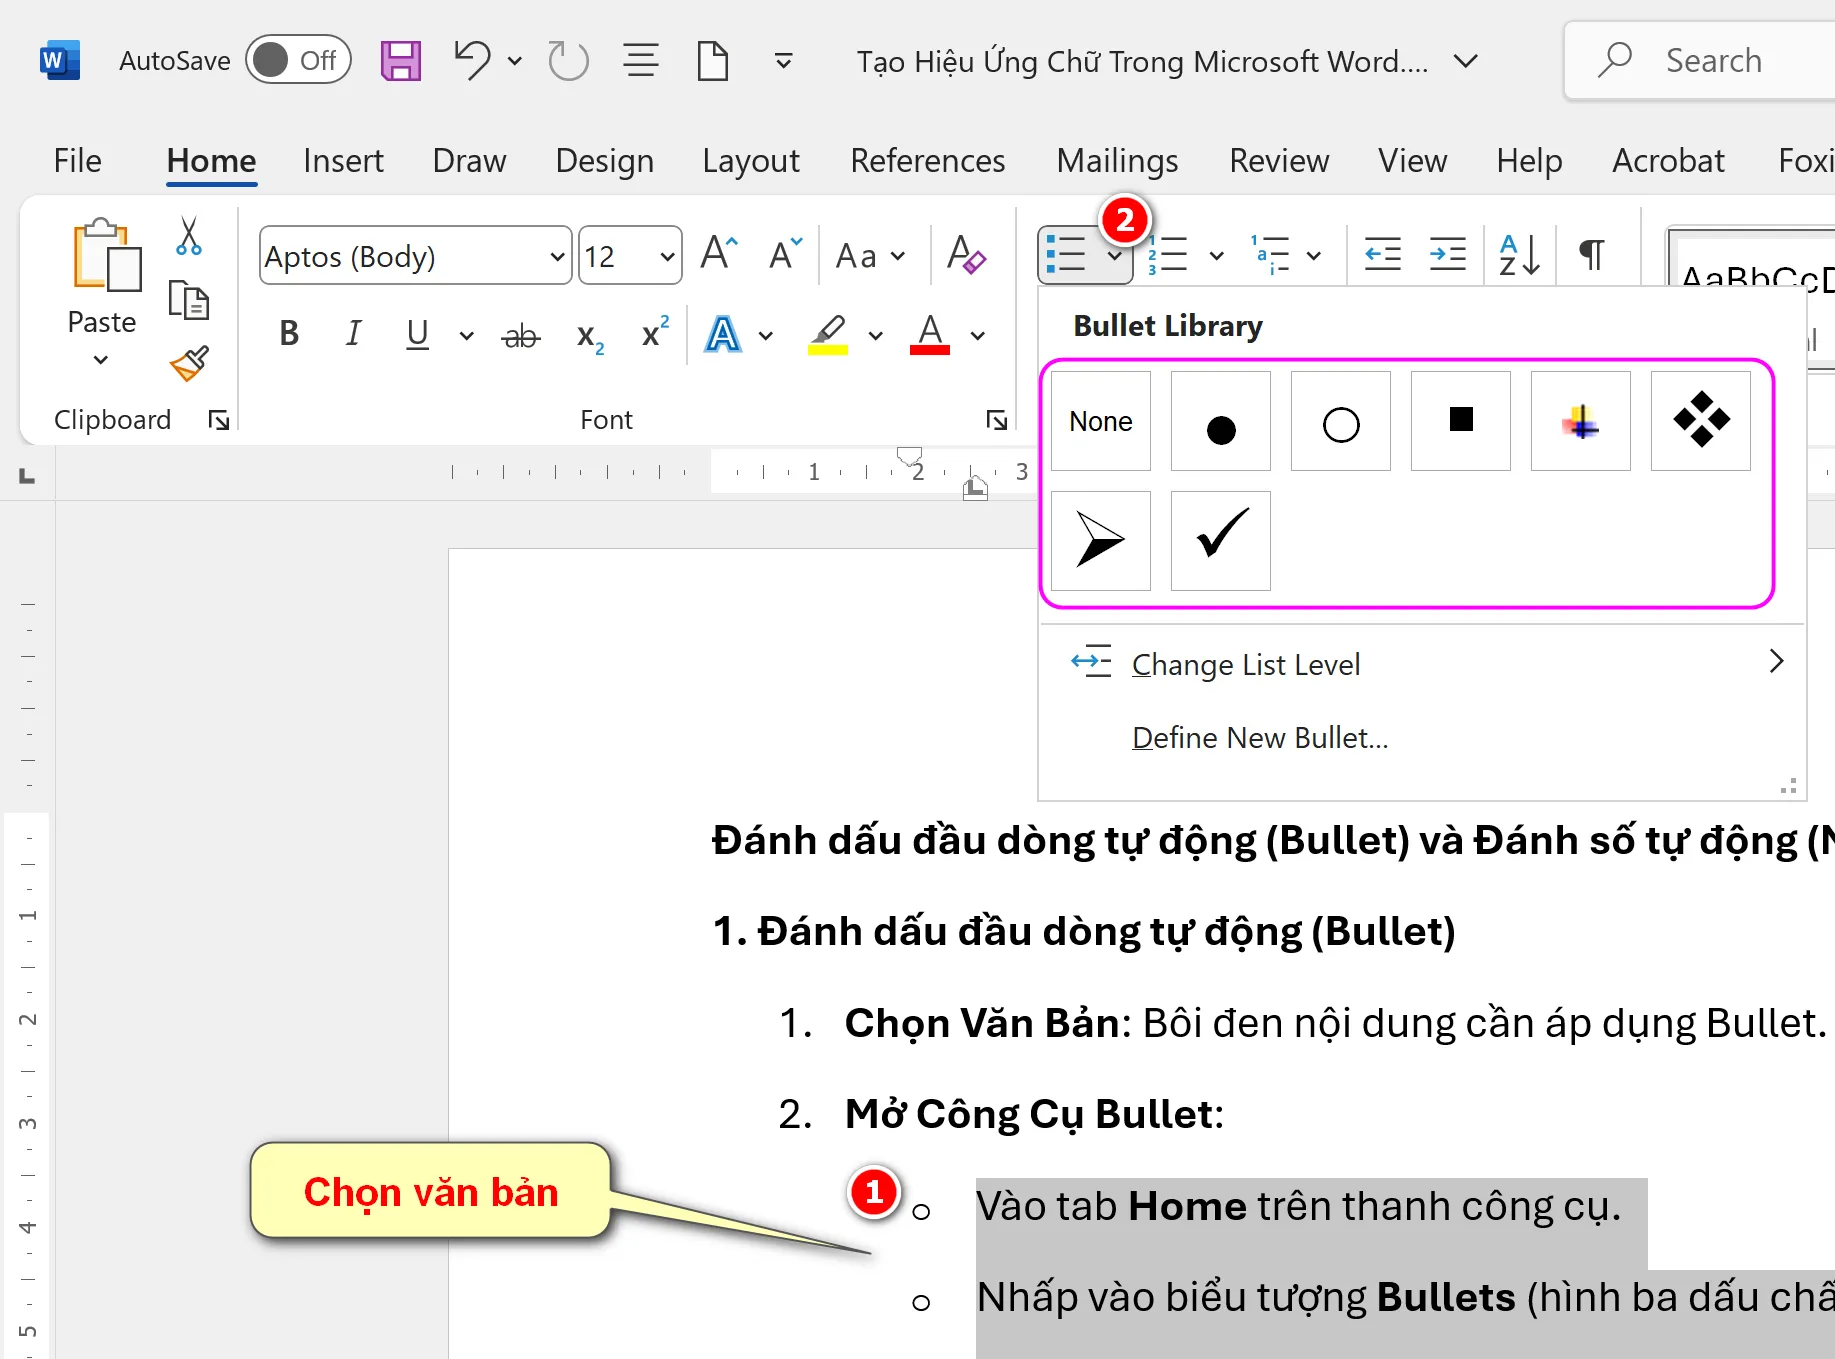Viewport: 1835px width, 1359px height.
Task: Toggle paragraph marks display
Action: point(1590,255)
